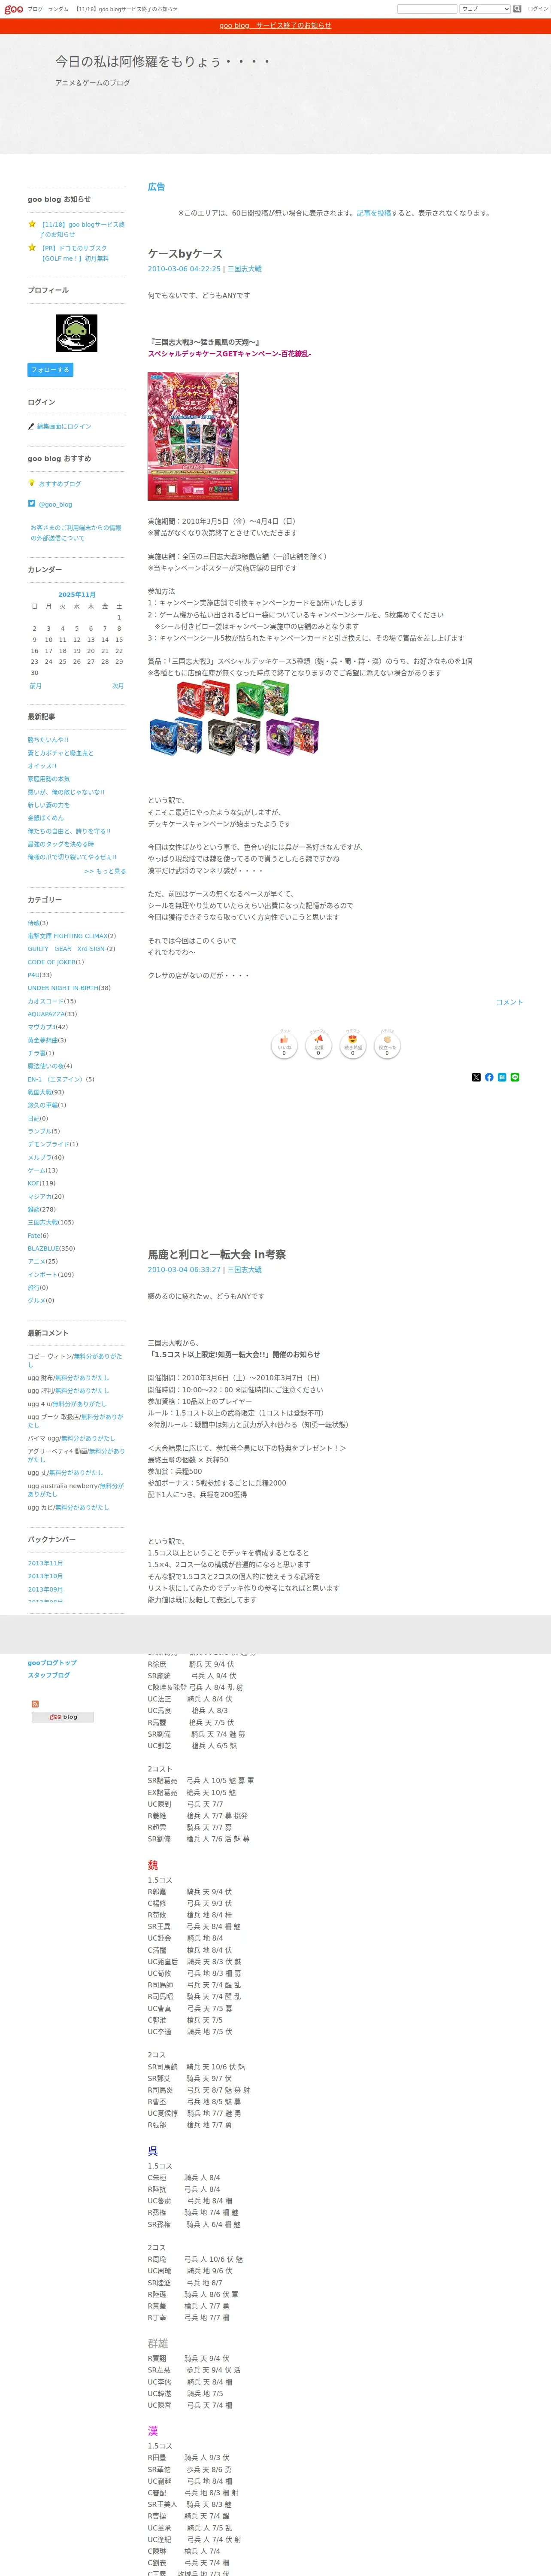Click the pixel-art profile avatar
This screenshot has height=2576, width=551.
[x=76, y=333]
